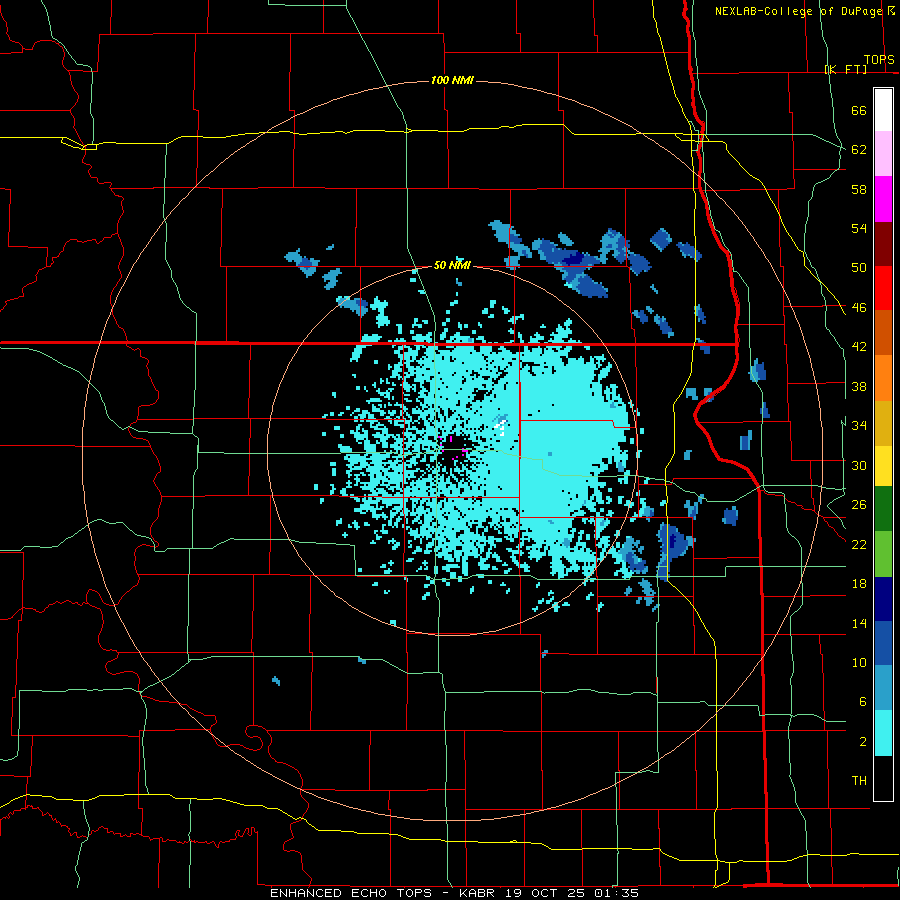
Task: Click the navy blue scale segment
Action: [x=883, y=599]
